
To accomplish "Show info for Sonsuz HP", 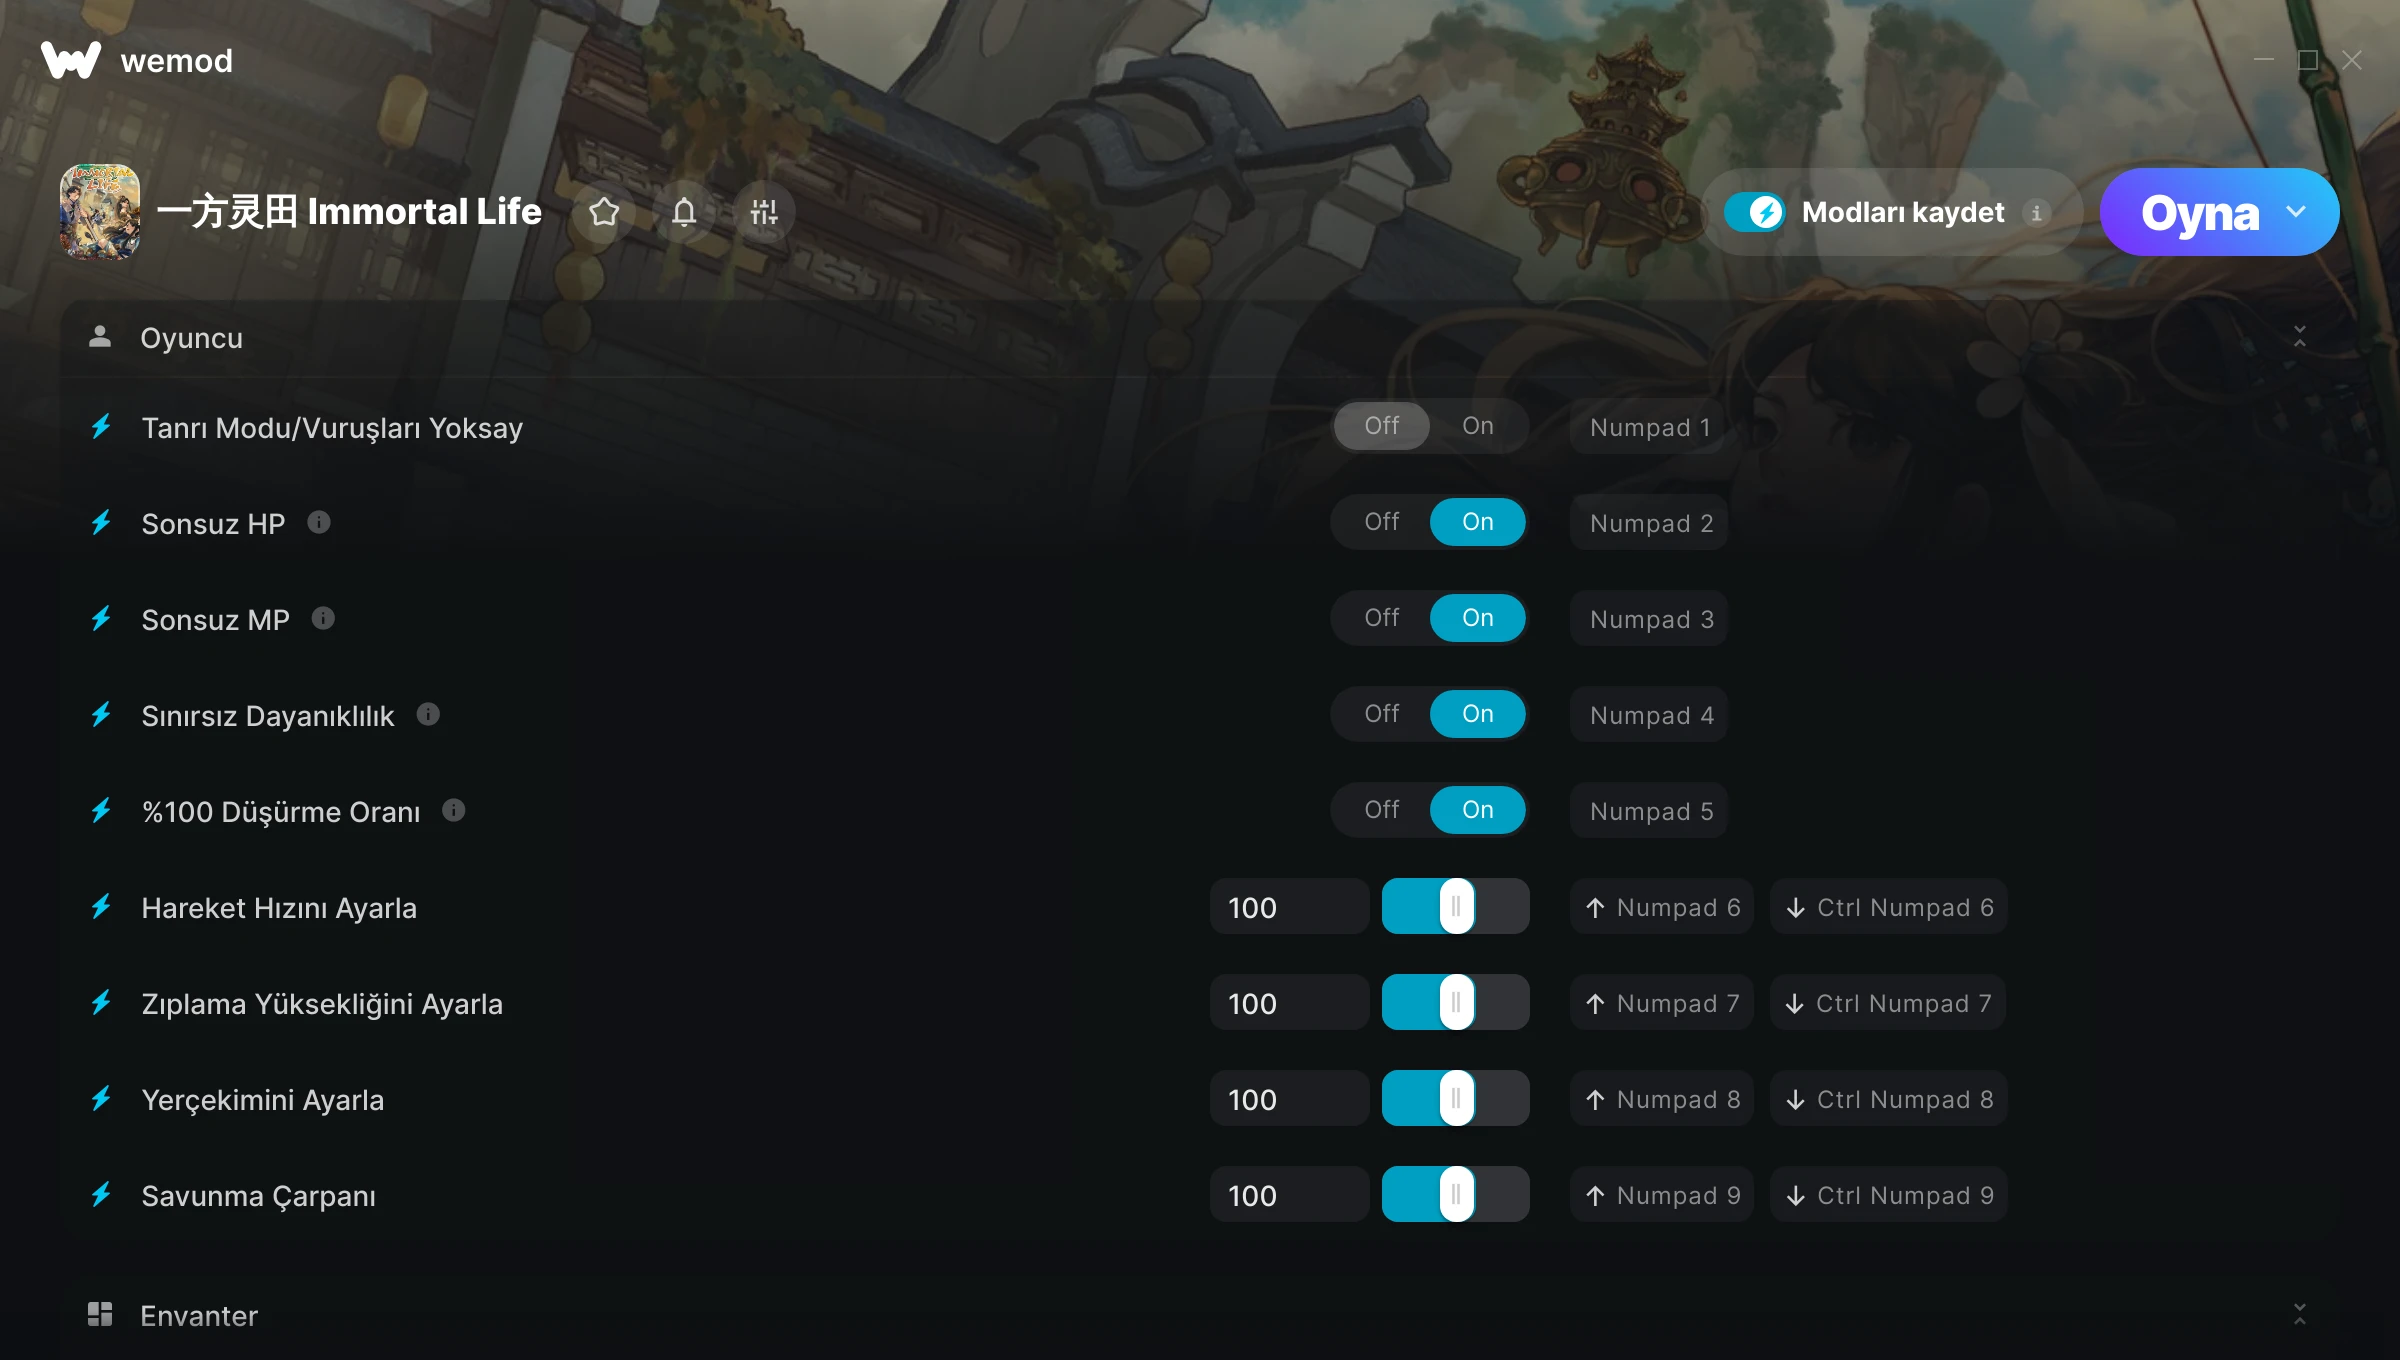I will tap(319, 522).
